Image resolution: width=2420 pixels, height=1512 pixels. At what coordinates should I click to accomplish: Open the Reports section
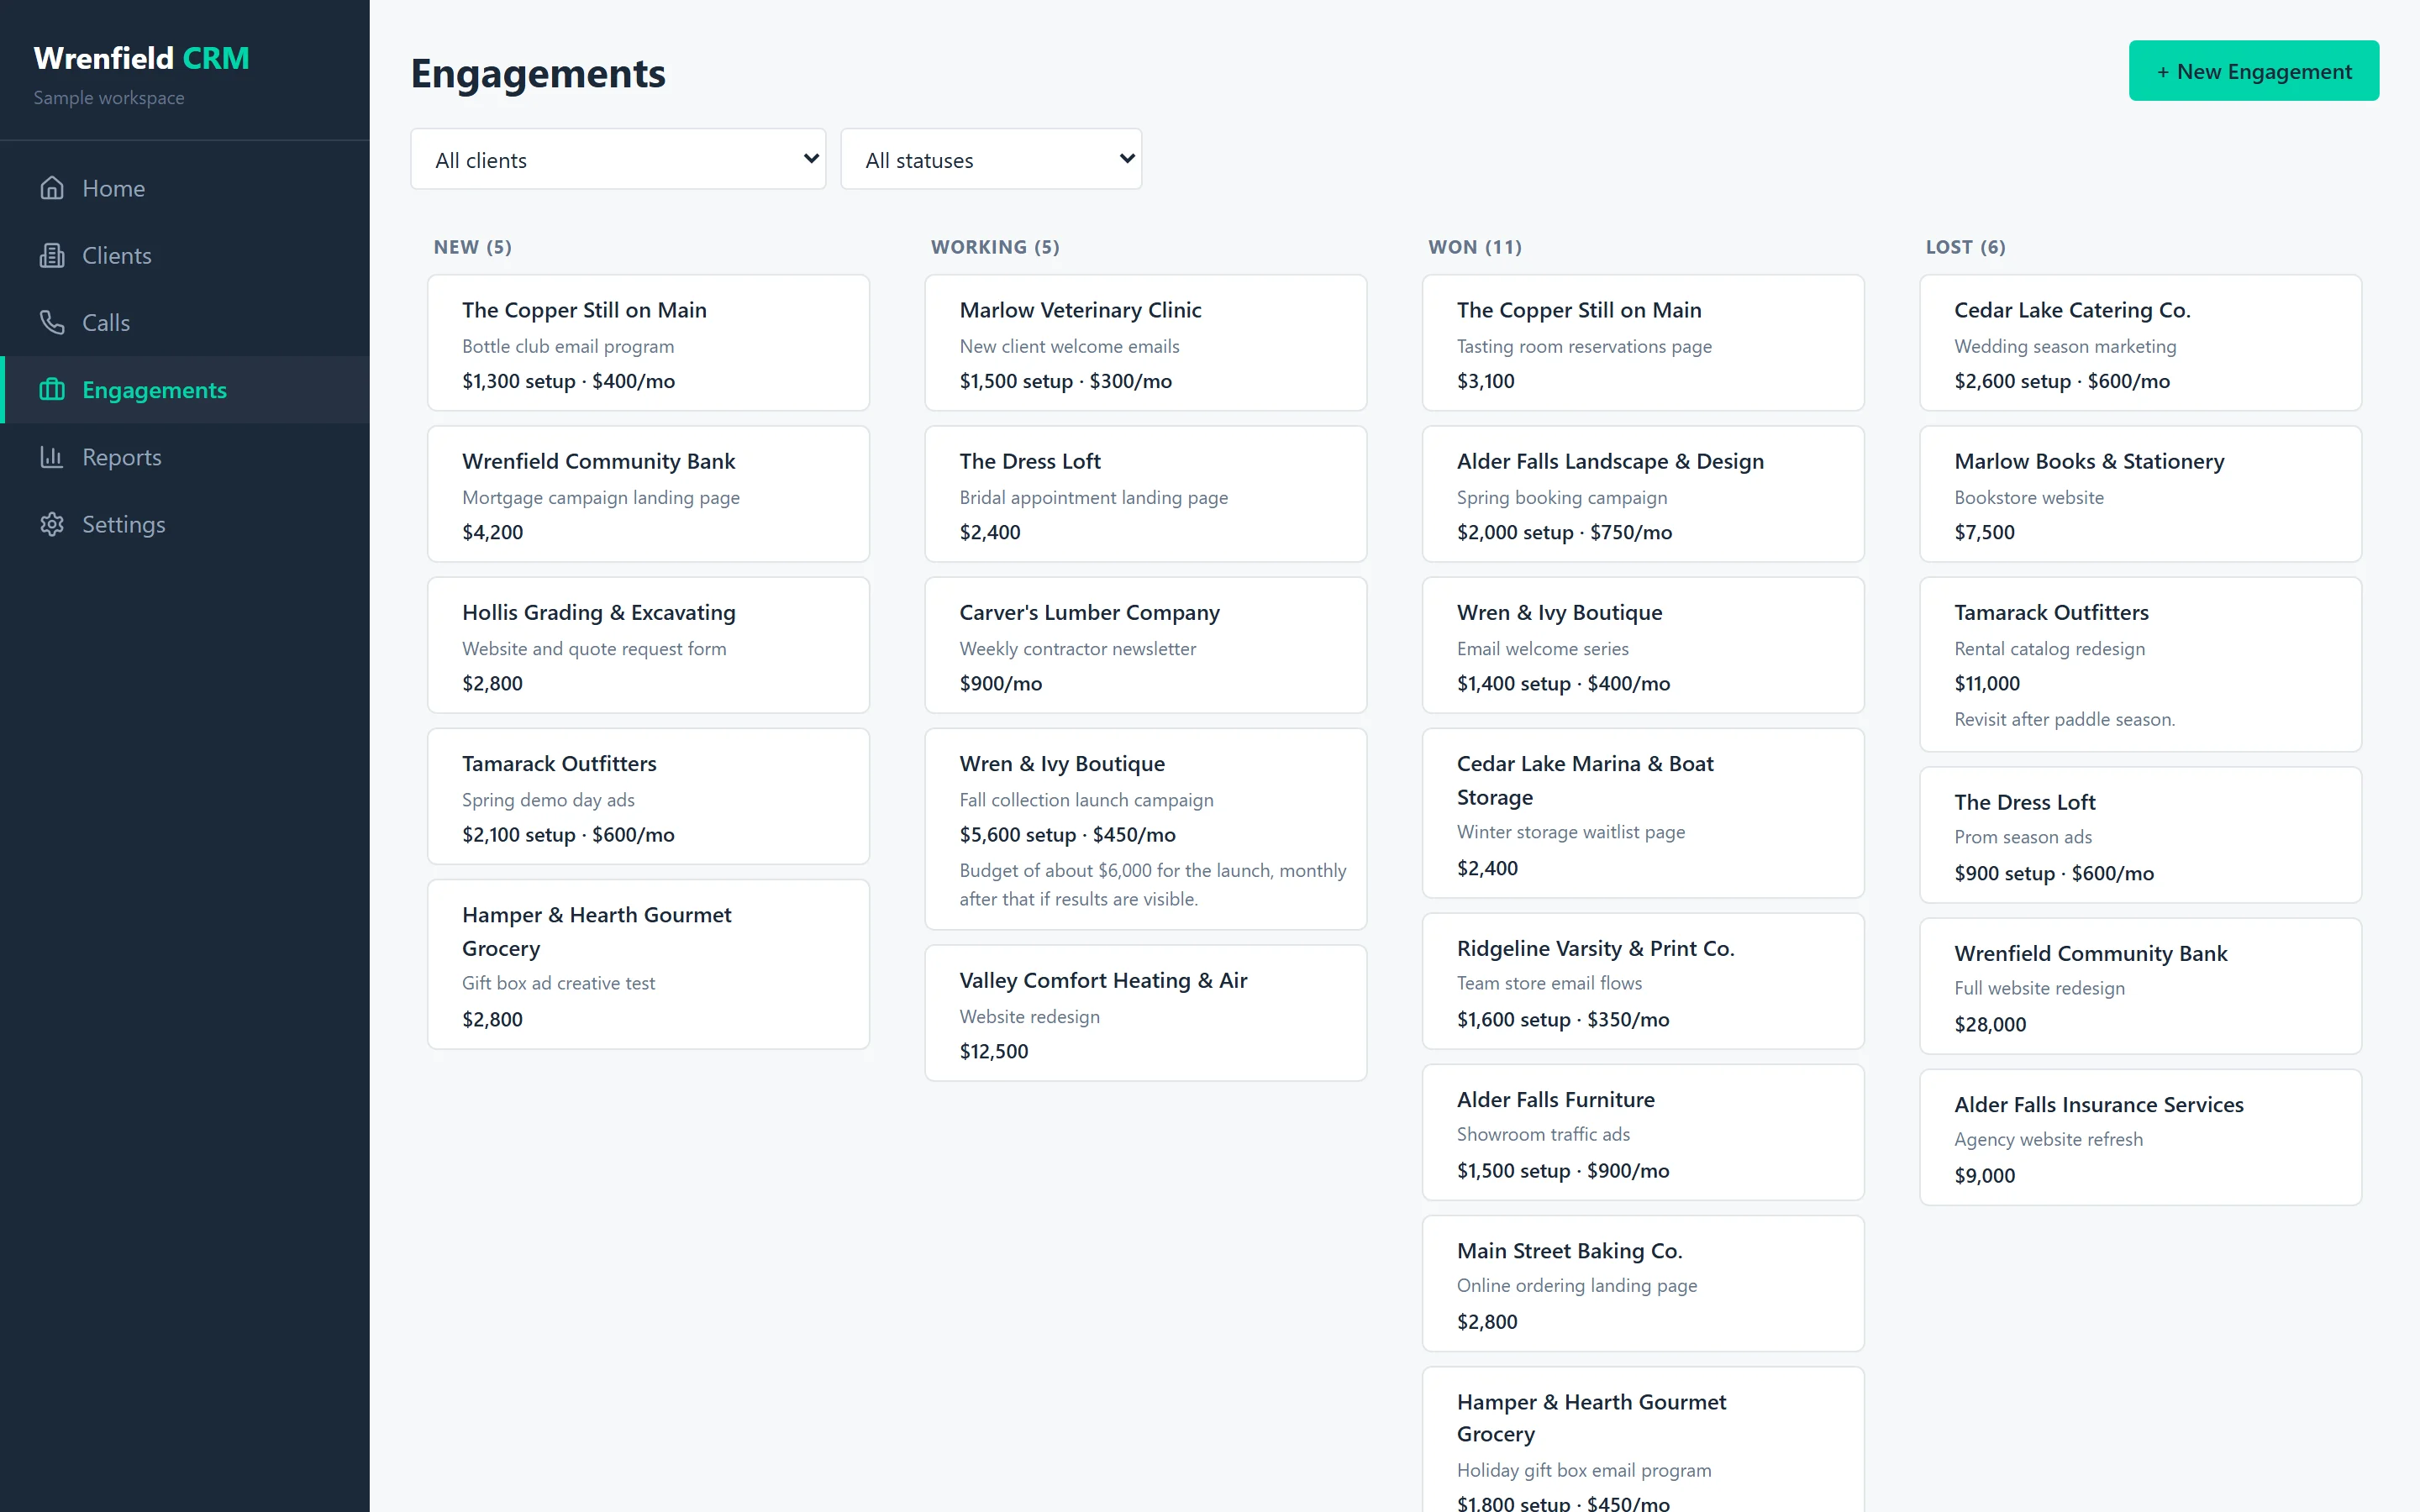click(185, 457)
